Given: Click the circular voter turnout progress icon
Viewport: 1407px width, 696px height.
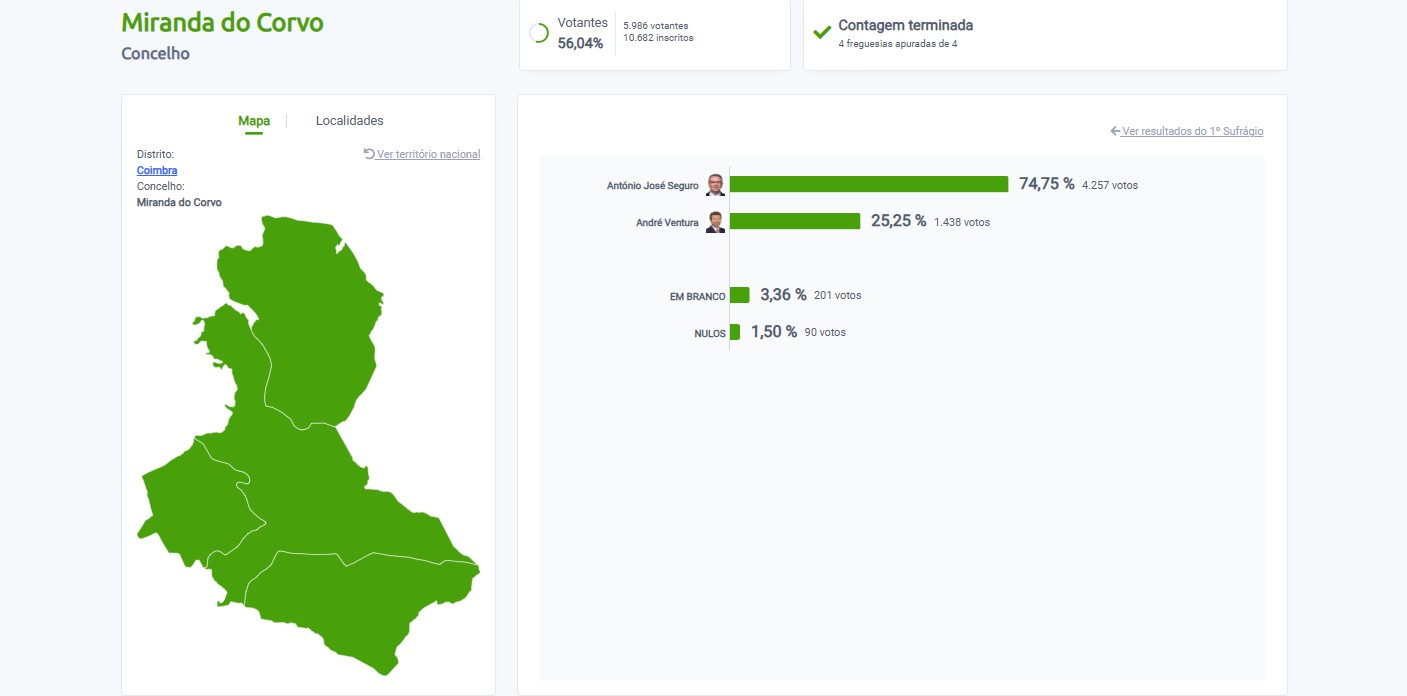Looking at the screenshot, I should tap(539, 33).
